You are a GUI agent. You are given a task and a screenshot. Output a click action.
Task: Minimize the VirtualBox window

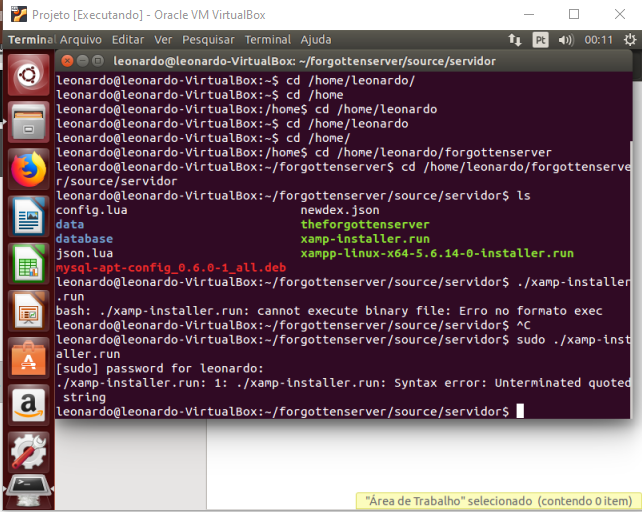pos(529,14)
